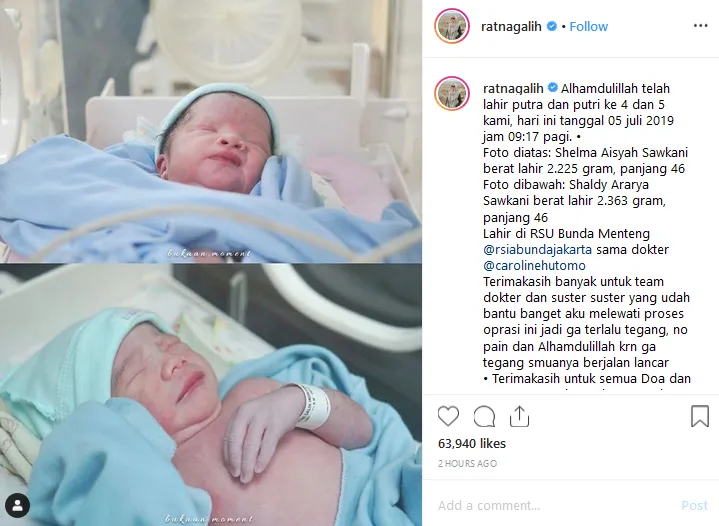The image size is (719, 526).
Task: Open the ratnagalih username in the caption
Action: [513, 88]
